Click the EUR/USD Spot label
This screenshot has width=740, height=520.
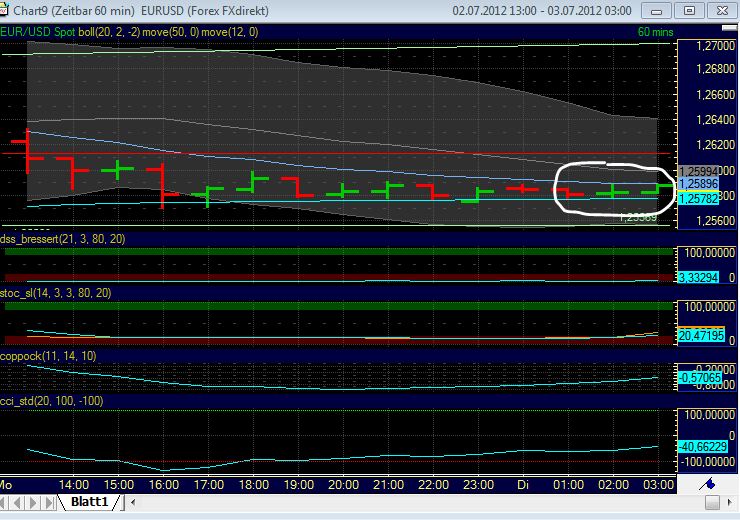37,32
